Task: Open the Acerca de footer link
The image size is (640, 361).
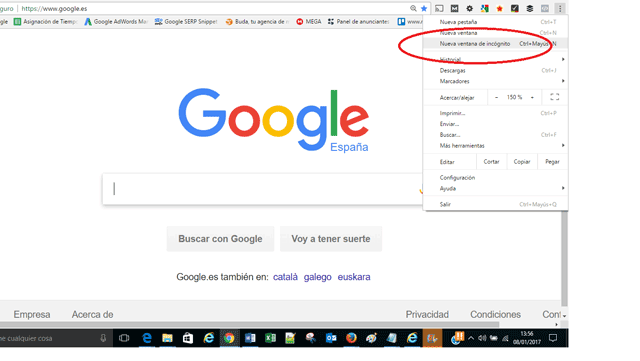Action: point(93,314)
